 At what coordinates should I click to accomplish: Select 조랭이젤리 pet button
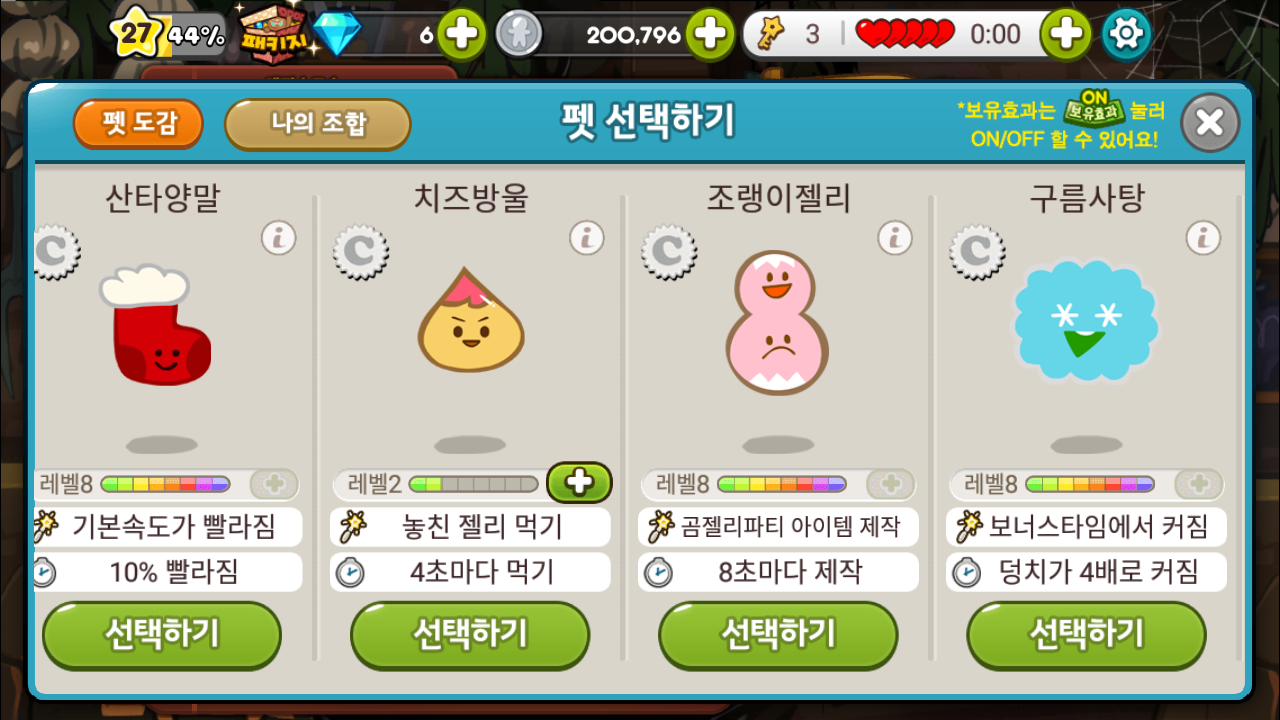(x=778, y=635)
